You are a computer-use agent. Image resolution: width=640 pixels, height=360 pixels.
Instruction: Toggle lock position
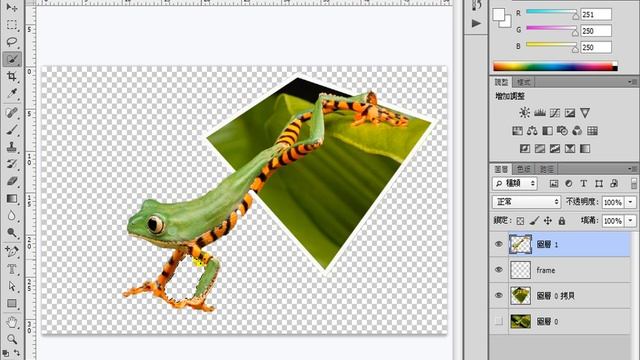point(548,221)
